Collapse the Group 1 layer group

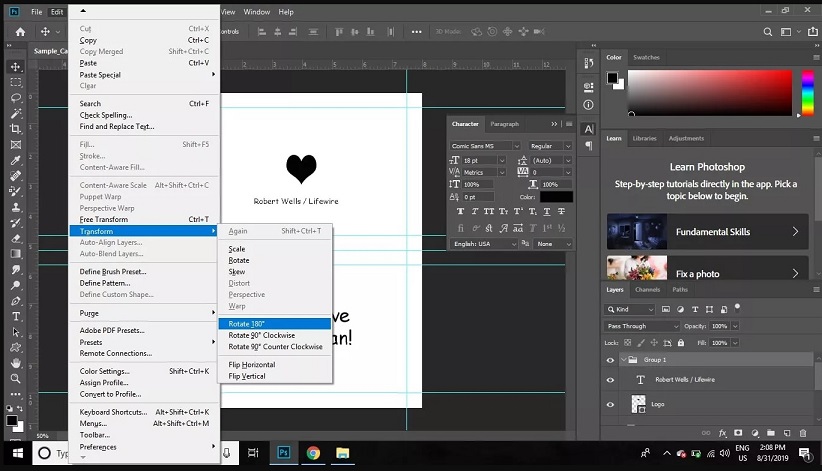(x=623, y=360)
